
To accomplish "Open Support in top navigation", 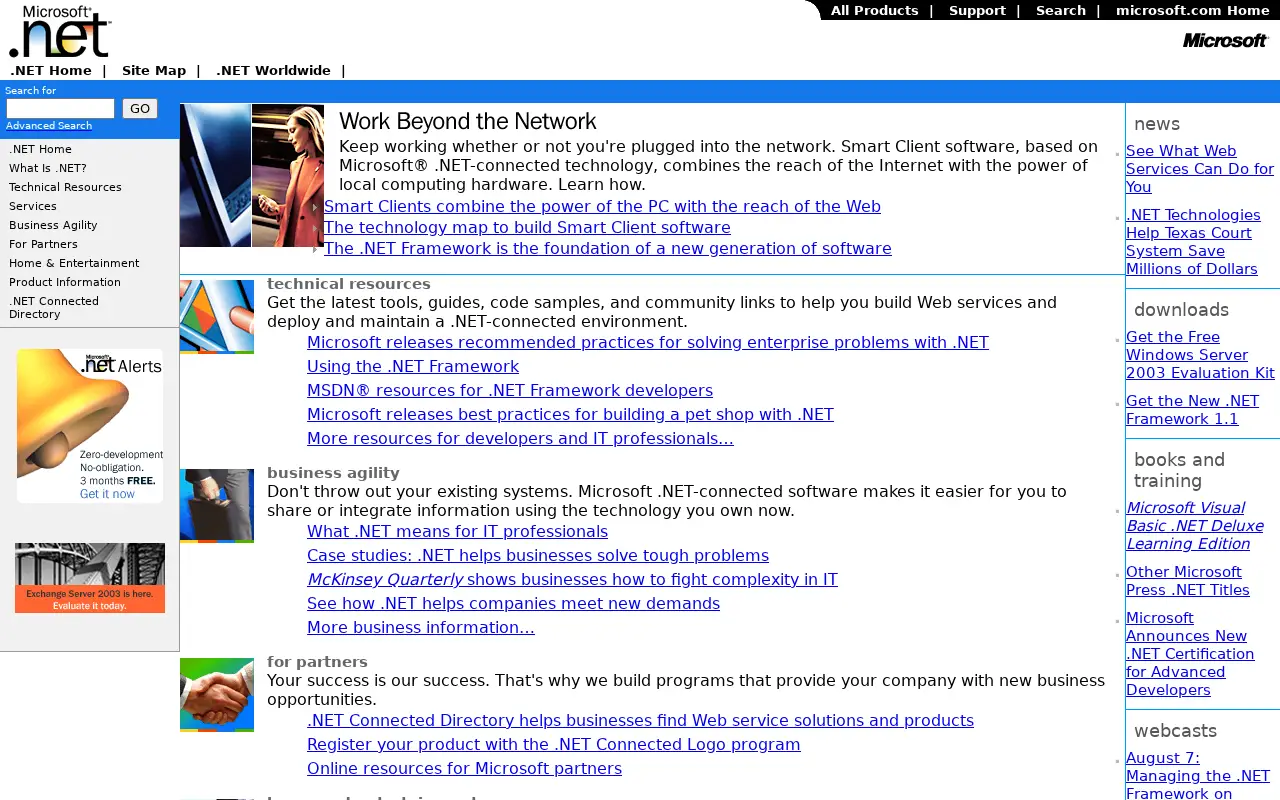I will tap(977, 10).
